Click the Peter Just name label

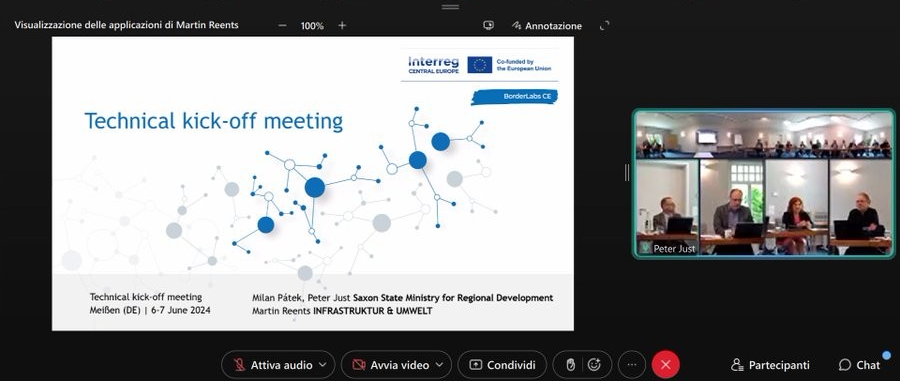(x=674, y=249)
